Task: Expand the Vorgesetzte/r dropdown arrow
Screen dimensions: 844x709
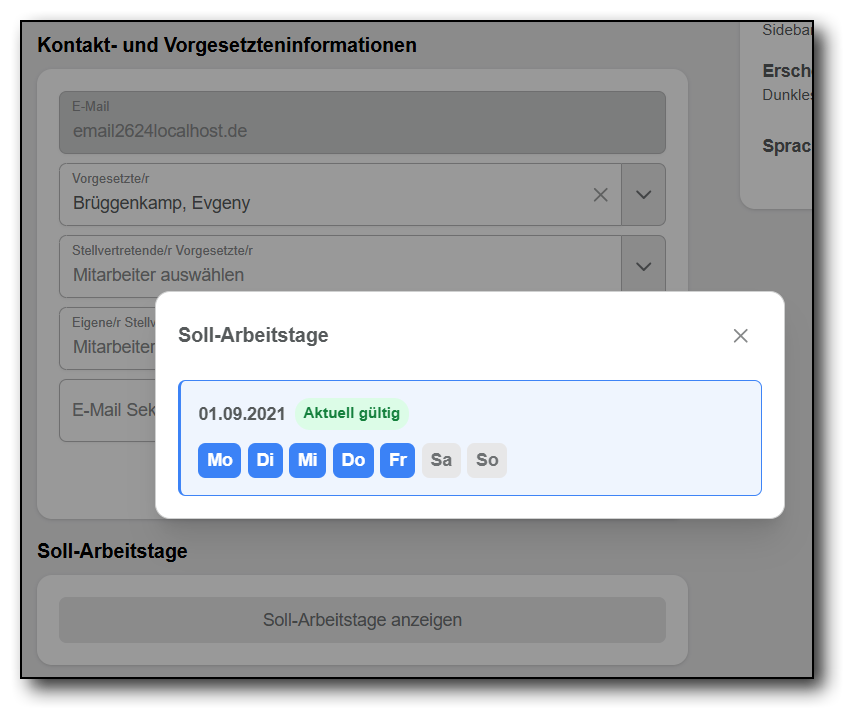Action: [644, 195]
